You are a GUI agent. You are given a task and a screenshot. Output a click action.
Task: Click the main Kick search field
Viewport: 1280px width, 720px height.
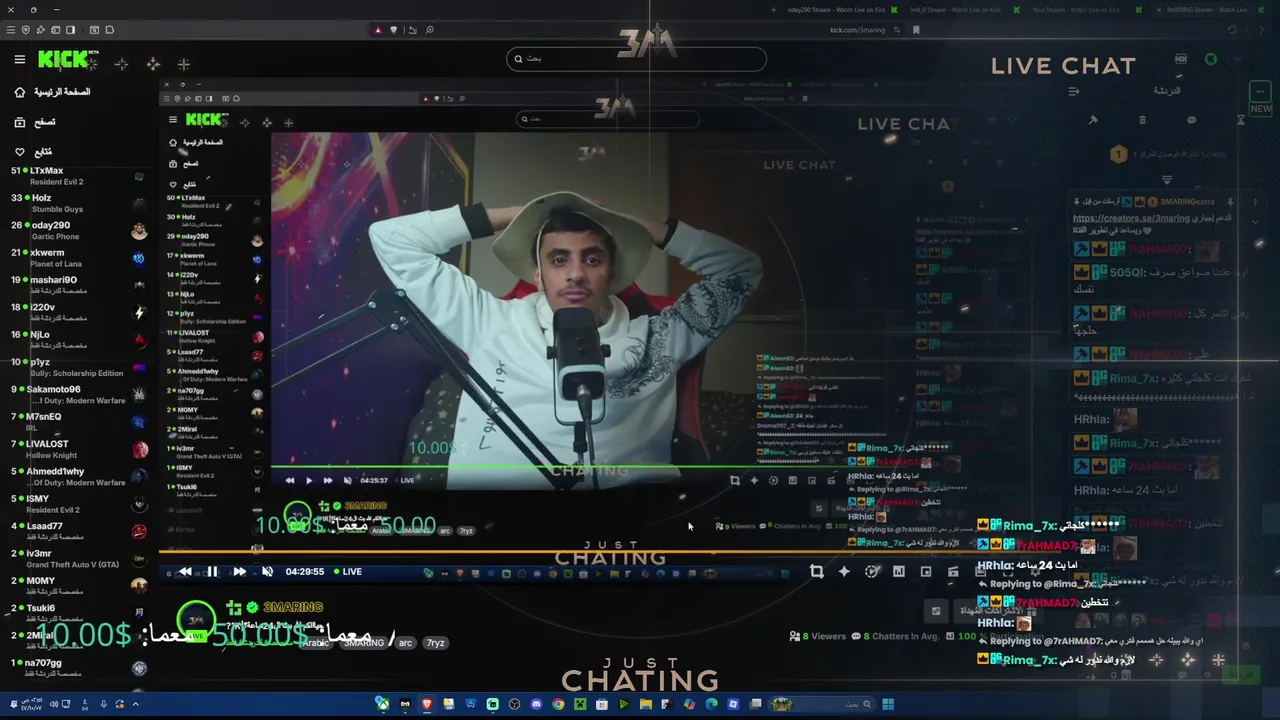coord(636,59)
